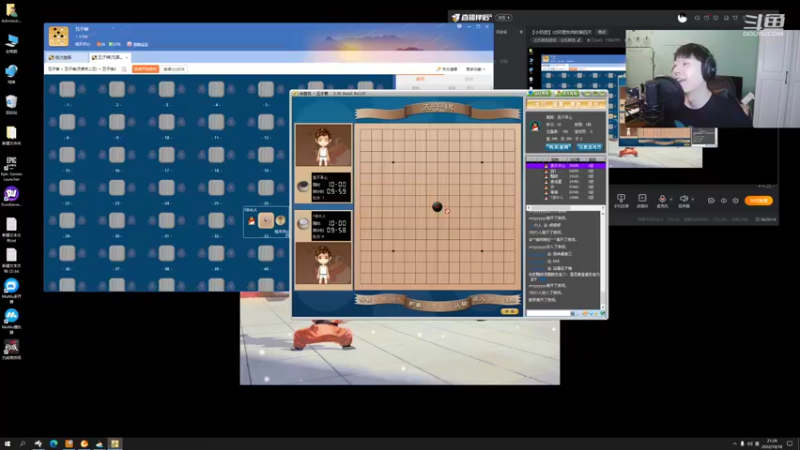800x450 pixels.
Task: Open the Administrator folder on desktop
Action: (x=11, y=11)
